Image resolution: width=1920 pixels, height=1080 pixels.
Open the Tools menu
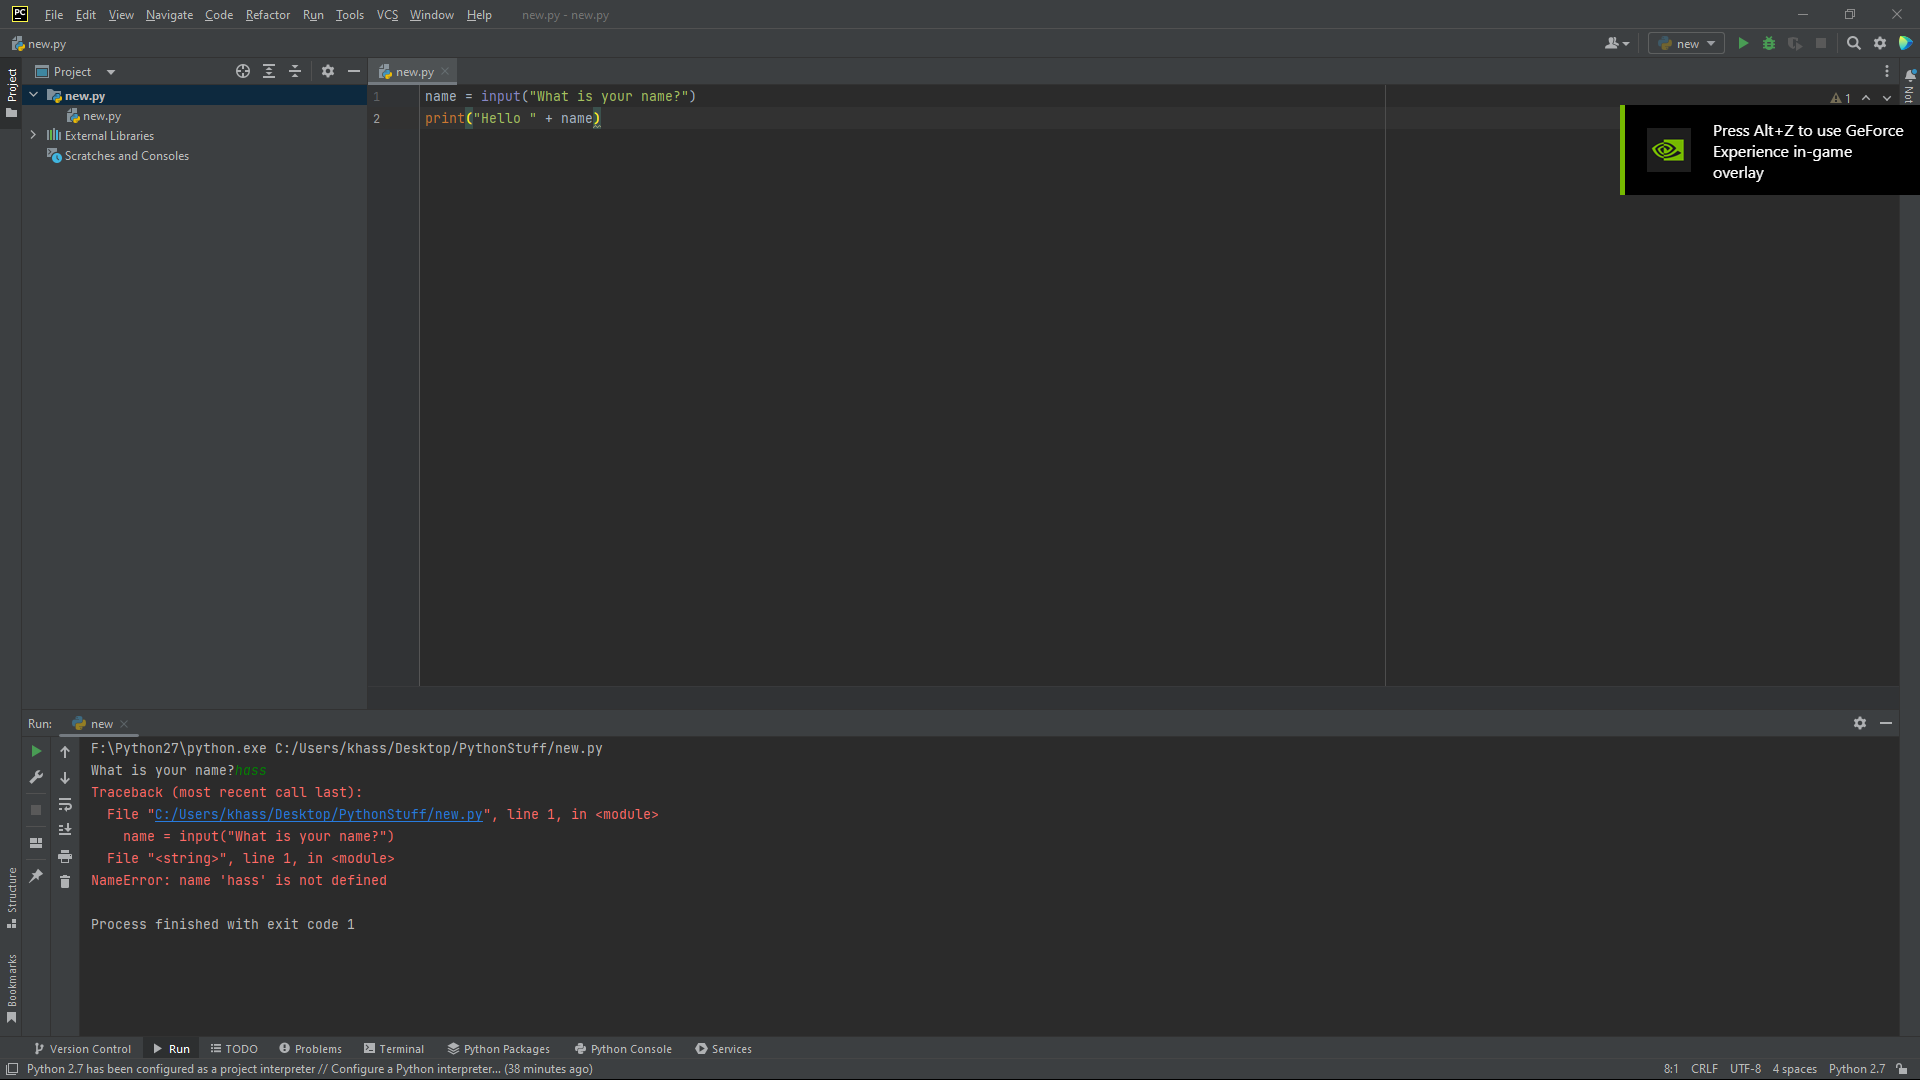(350, 15)
